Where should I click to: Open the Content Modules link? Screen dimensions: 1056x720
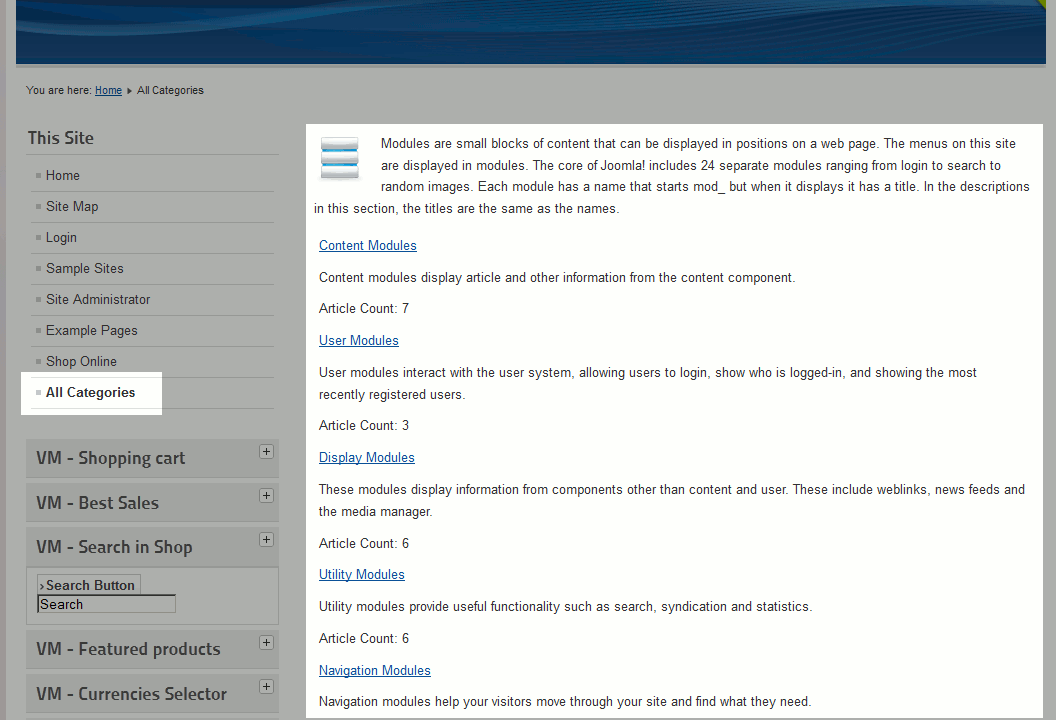368,245
